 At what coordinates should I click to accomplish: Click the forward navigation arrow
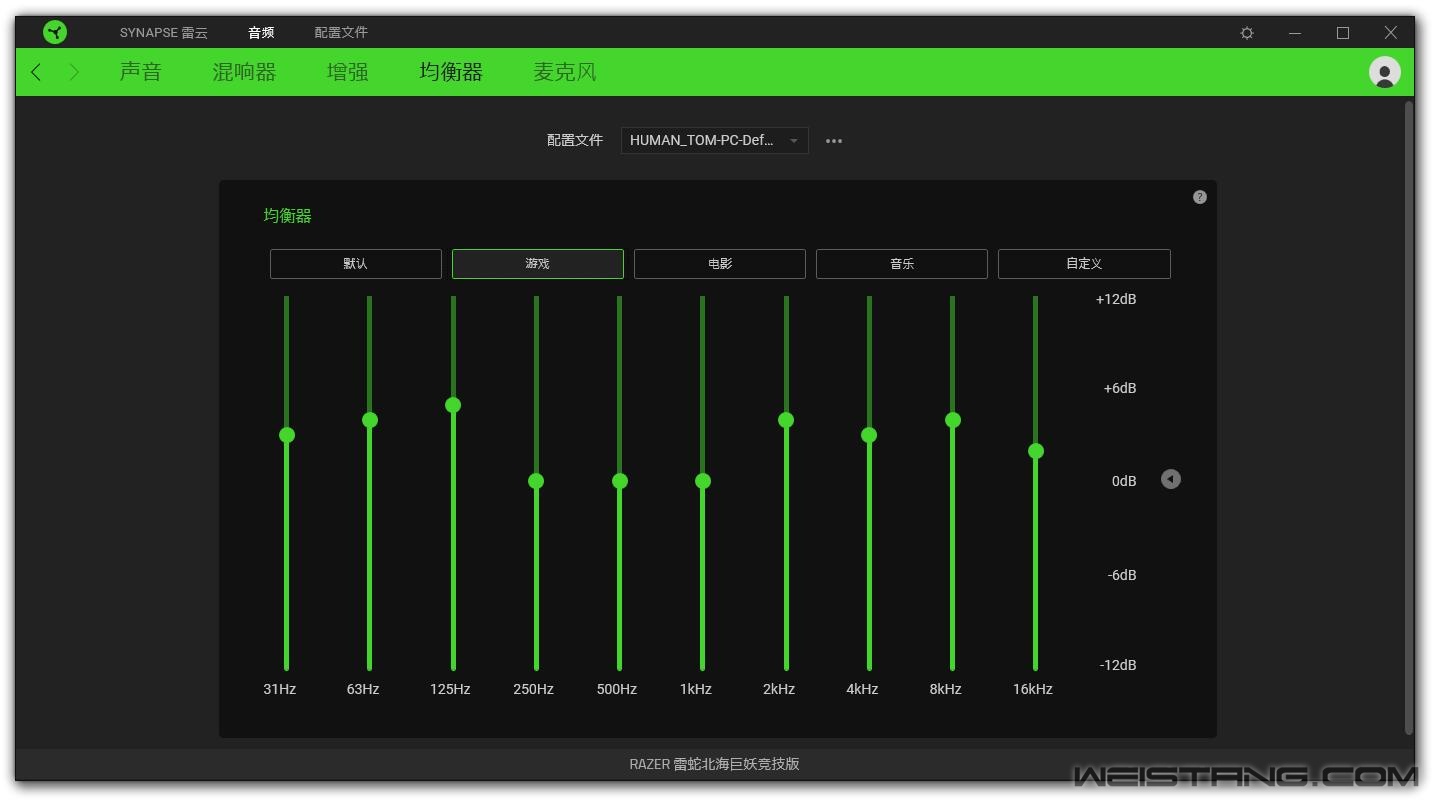[x=74, y=72]
